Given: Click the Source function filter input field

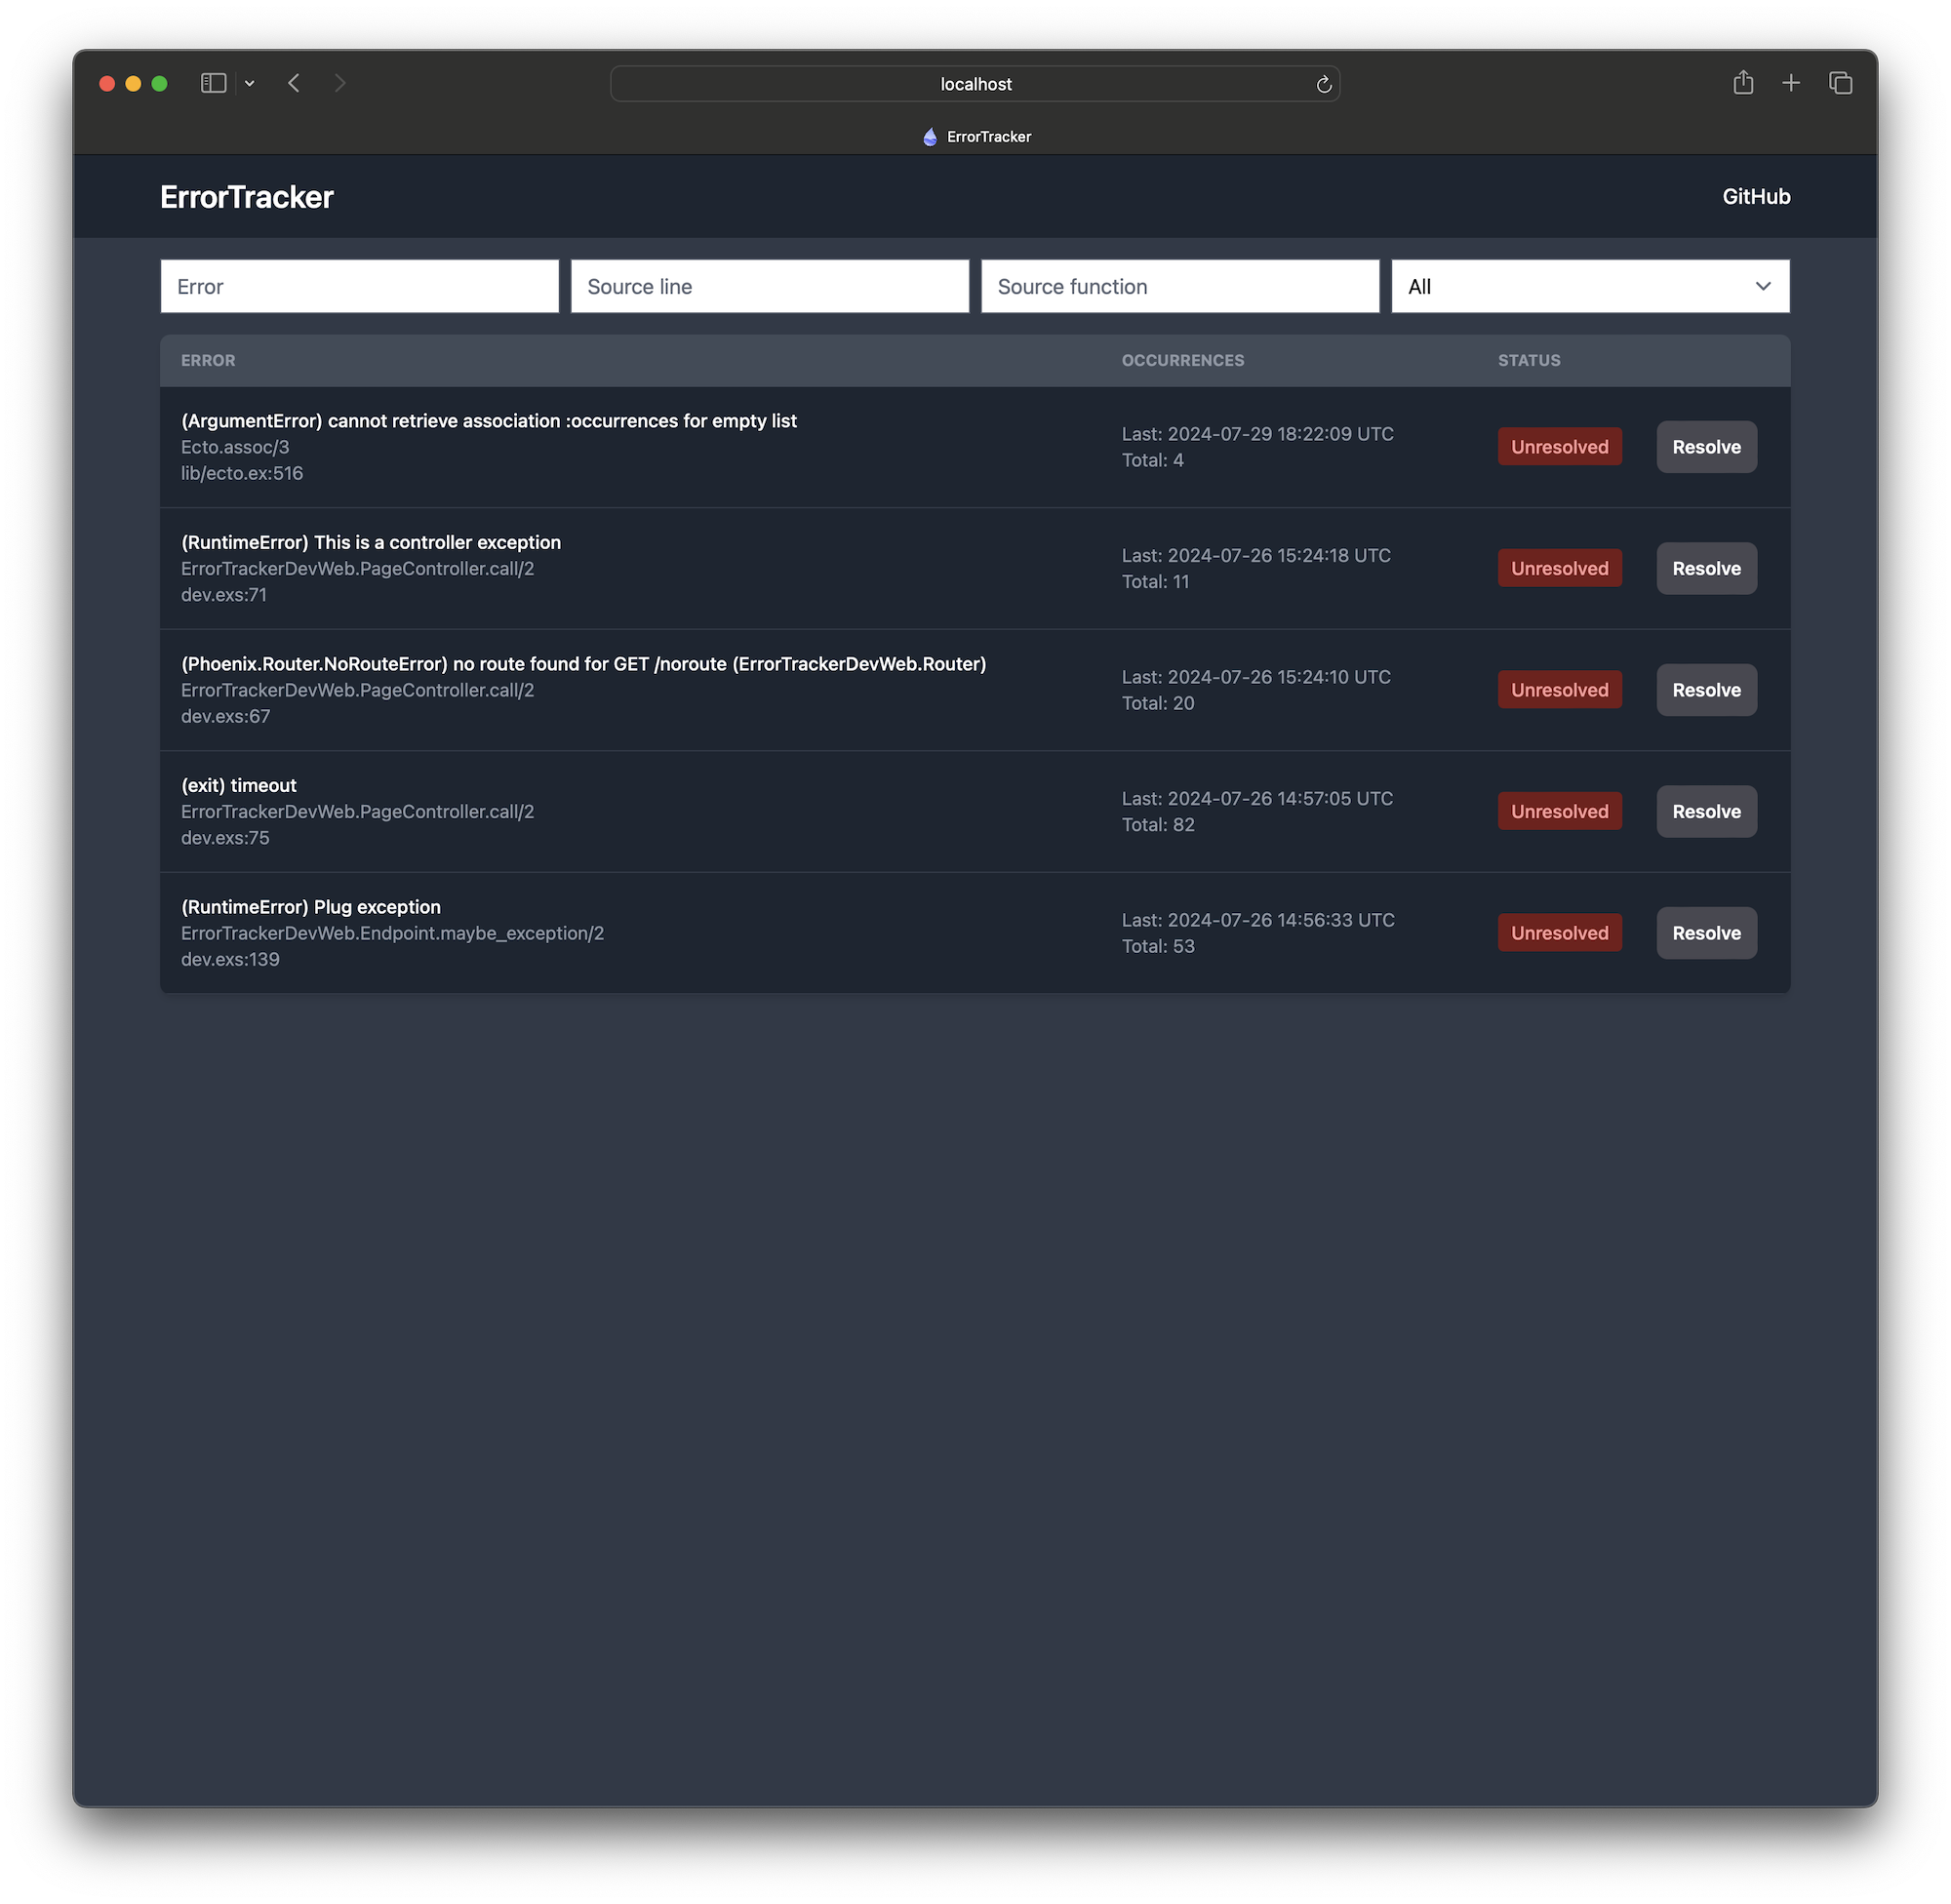Looking at the screenshot, I should (1178, 284).
